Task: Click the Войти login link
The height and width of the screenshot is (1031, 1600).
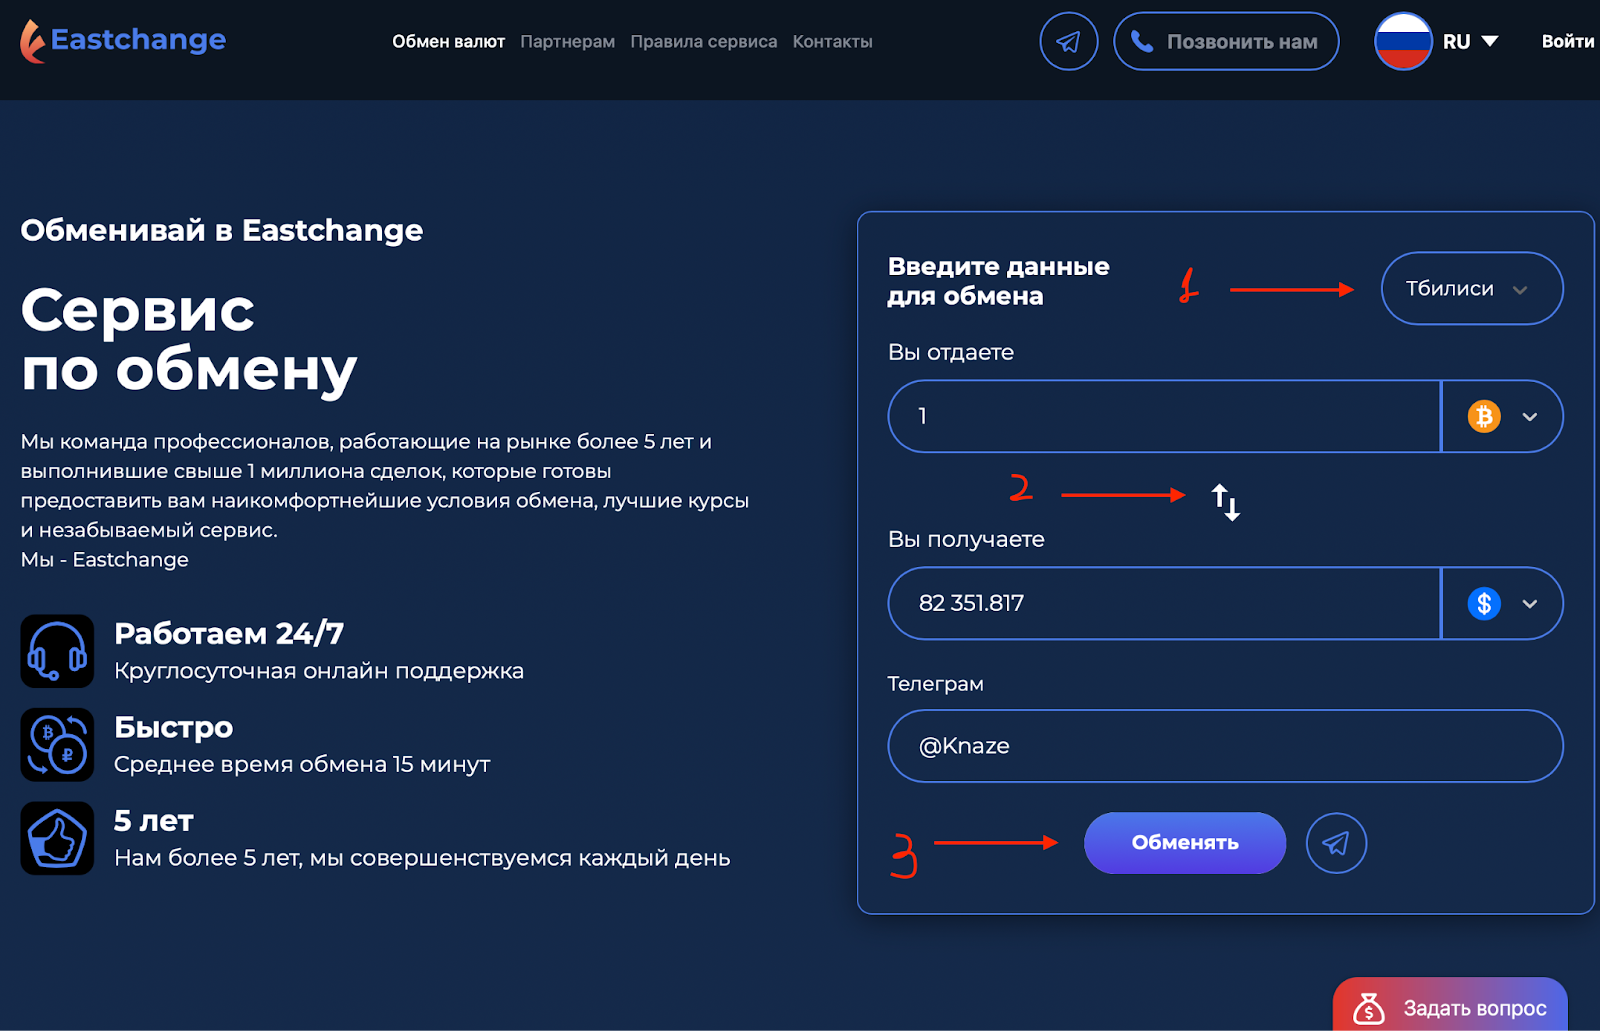Action: (1567, 41)
